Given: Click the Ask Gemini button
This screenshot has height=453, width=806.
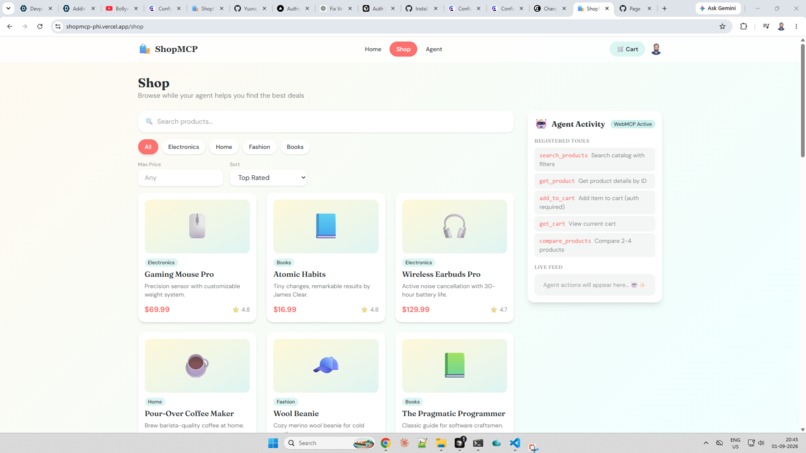Looking at the screenshot, I should 718,8.
